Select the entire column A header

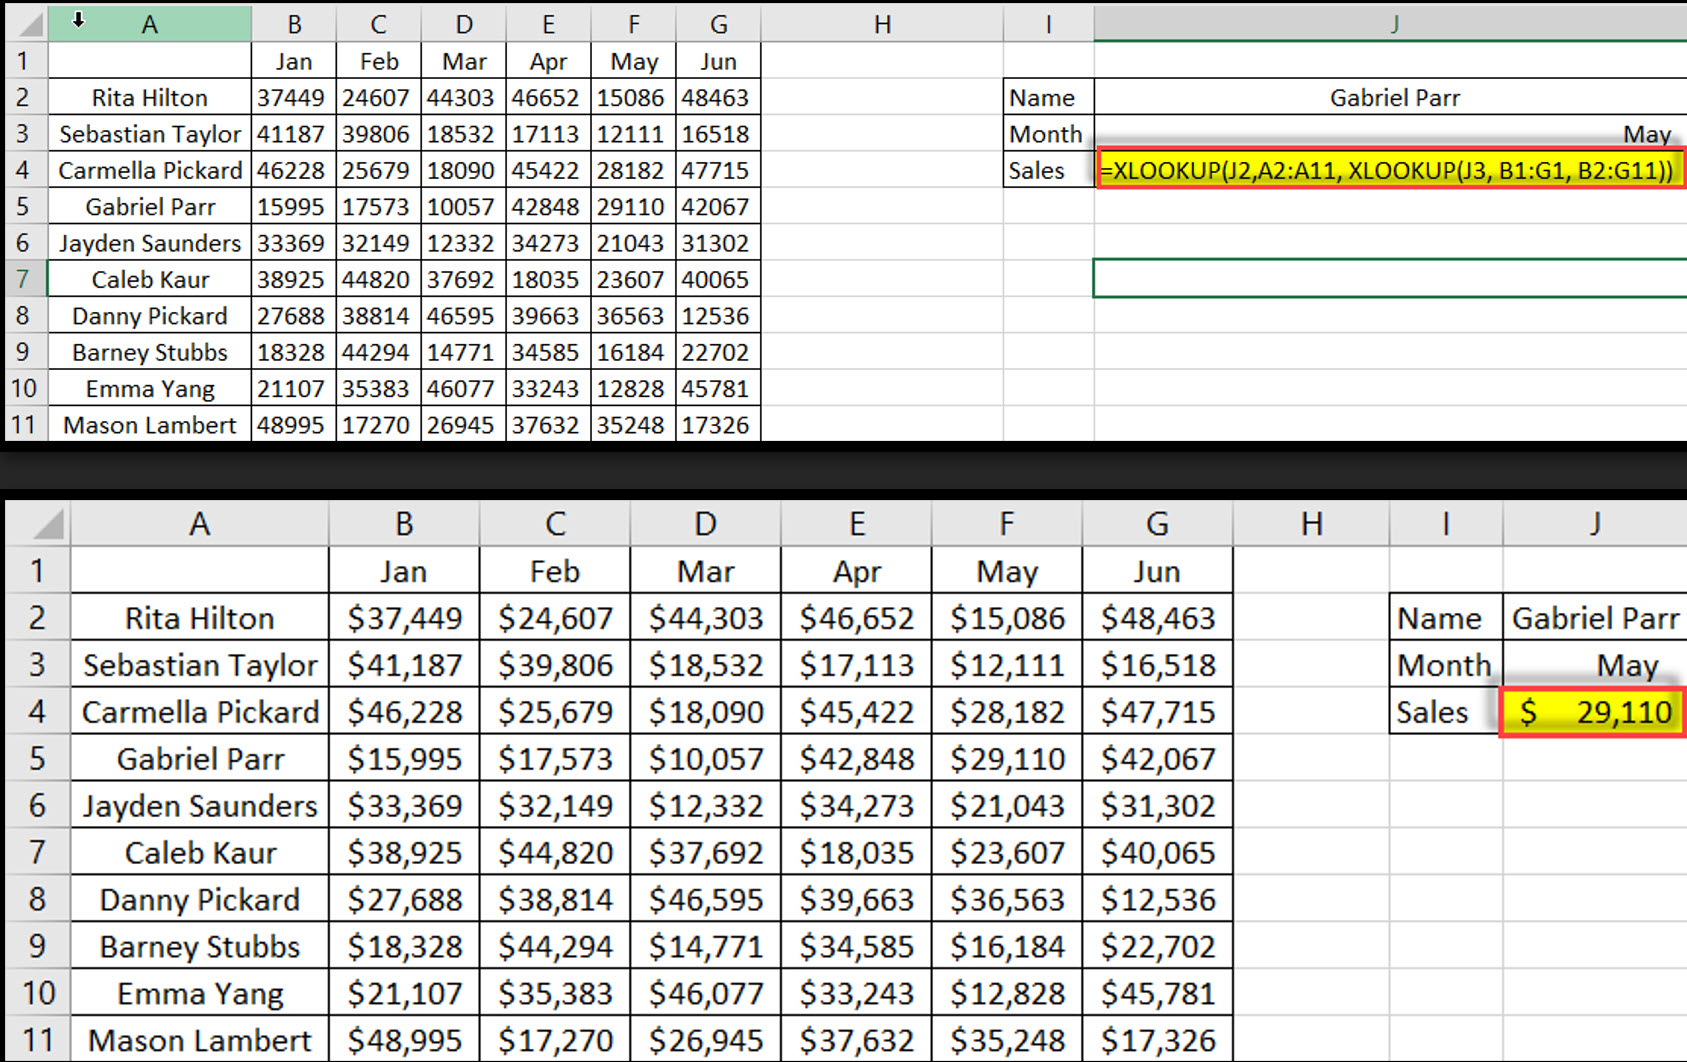pyautogui.click(x=148, y=22)
